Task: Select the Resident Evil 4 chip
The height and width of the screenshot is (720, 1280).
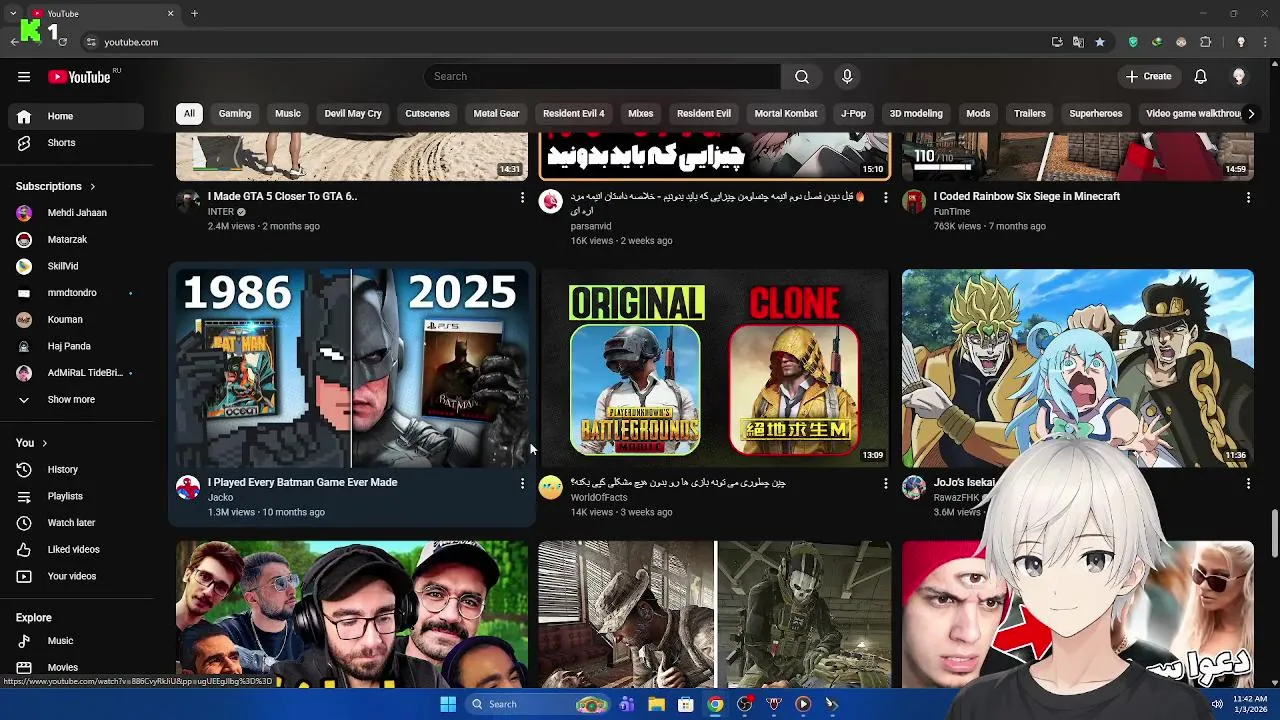Action: [x=574, y=114]
